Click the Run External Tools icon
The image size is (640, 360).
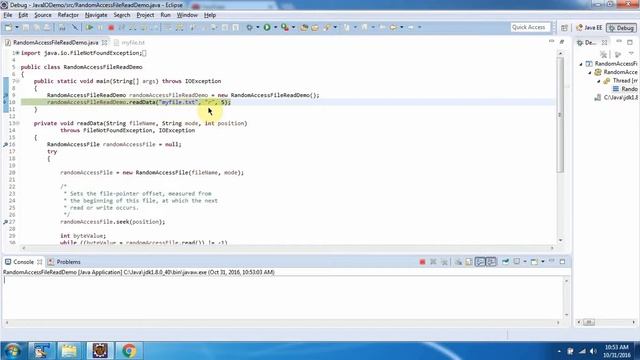click(285, 27)
